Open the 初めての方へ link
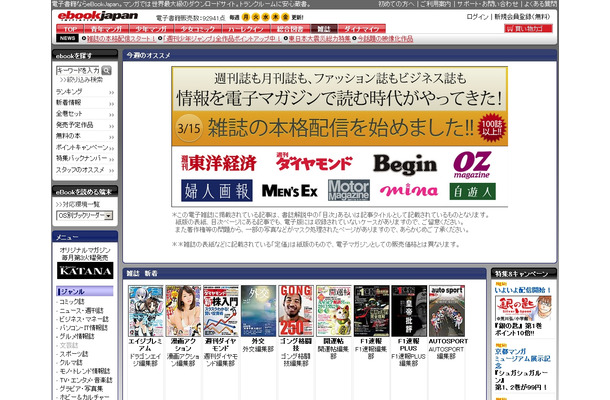The width and height of the screenshot is (610, 400). point(396,4)
